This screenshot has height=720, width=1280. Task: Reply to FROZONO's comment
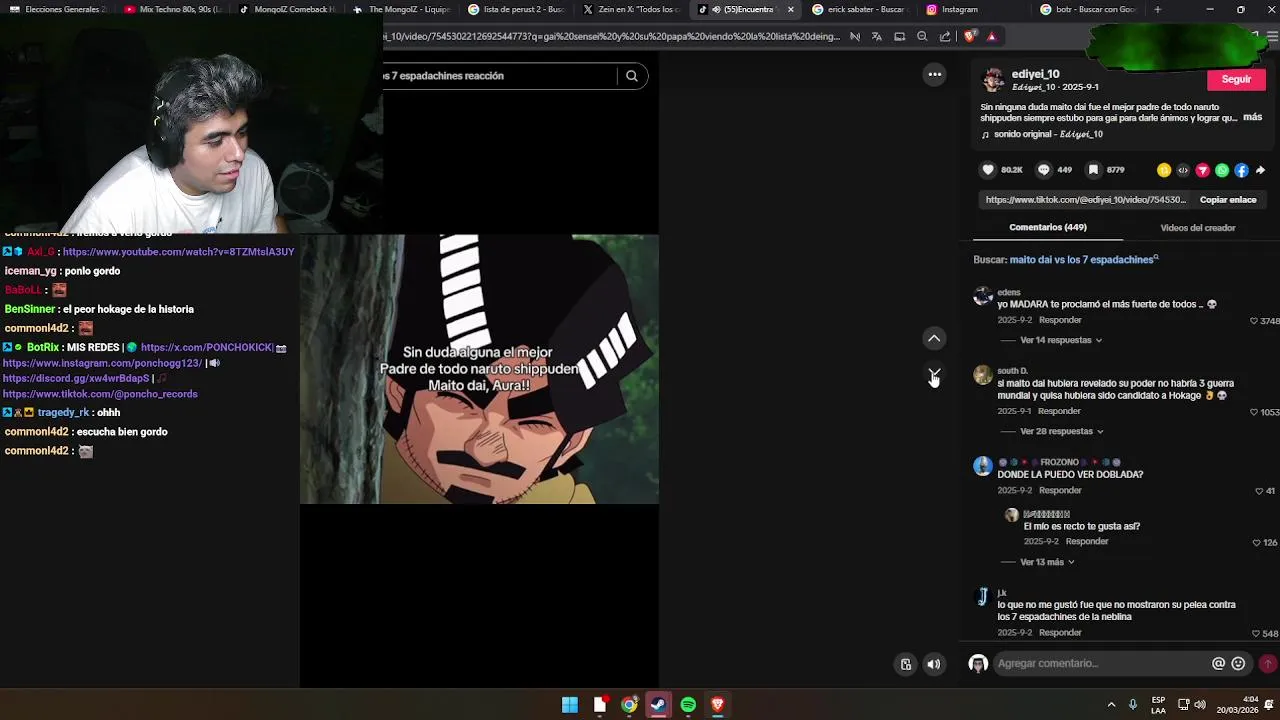tap(1060, 490)
